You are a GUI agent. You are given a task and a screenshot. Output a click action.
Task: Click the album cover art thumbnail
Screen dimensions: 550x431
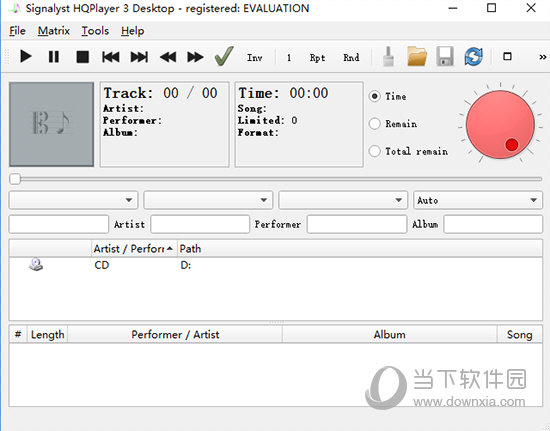[x=52, y=124]
